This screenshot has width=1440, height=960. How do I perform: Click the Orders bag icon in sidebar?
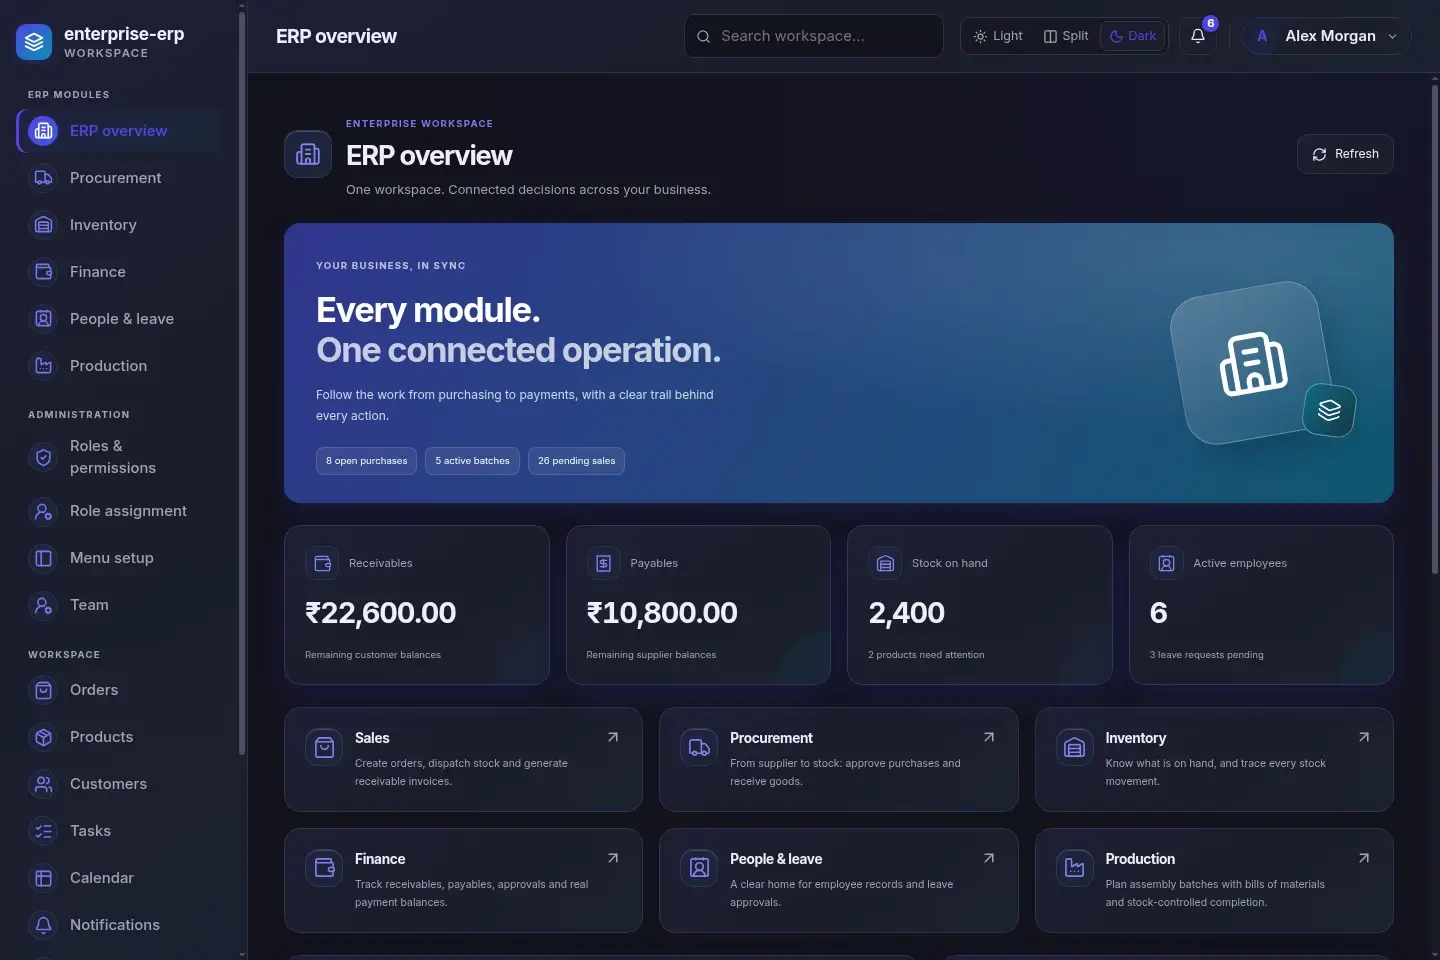43,690
